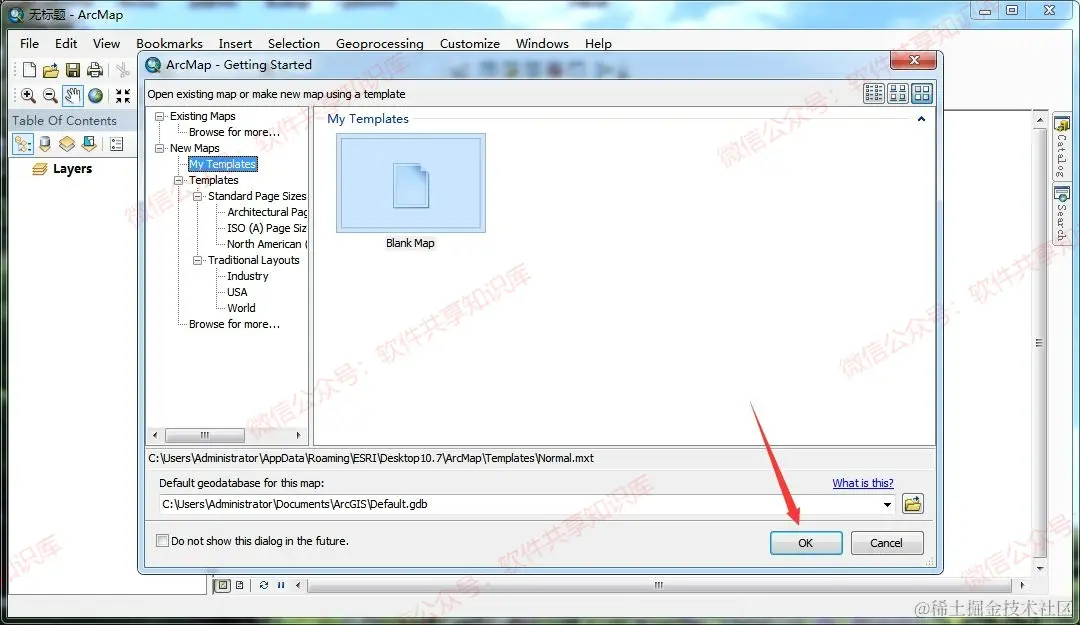Click the Cancel button
Screen dimensions: 1080x625
click(x=886, y=543)
